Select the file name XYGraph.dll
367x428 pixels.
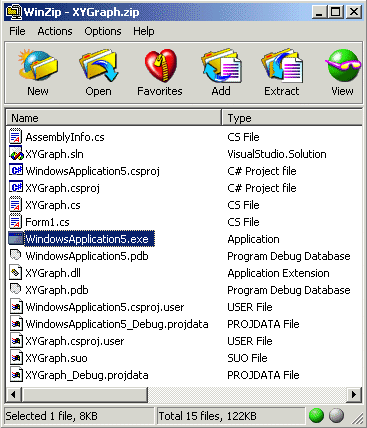tap(53, 273)
